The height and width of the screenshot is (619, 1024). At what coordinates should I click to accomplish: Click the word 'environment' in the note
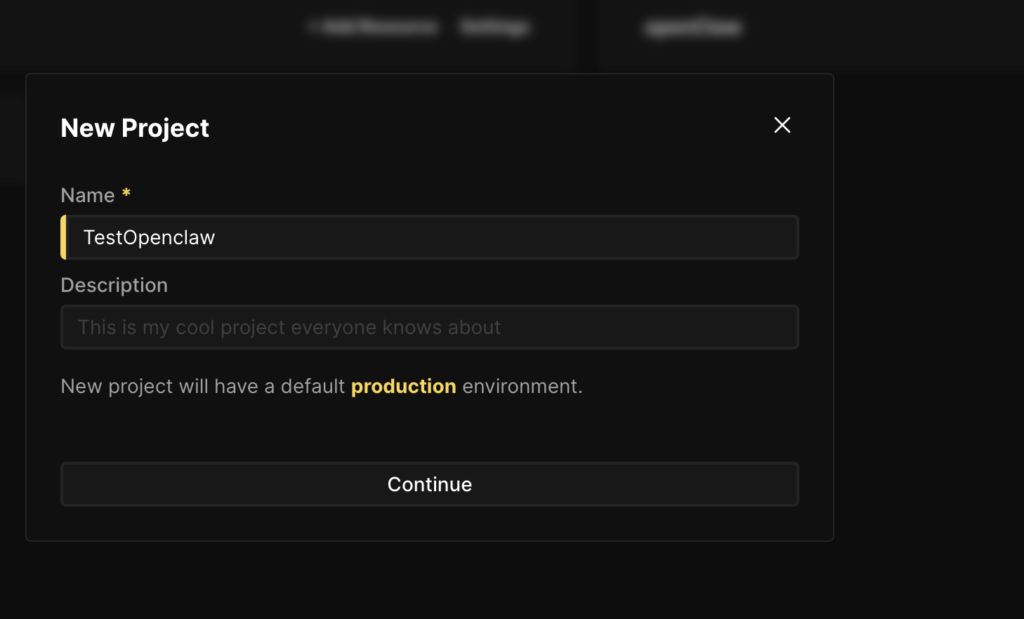[521, 386]
